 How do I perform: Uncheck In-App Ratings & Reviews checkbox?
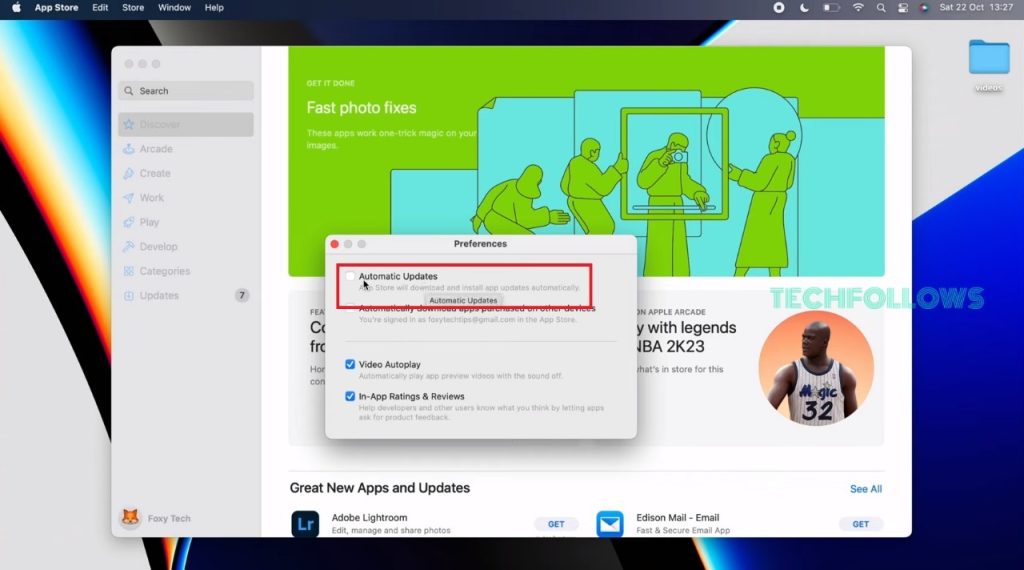pyautogui.click(x=350, y=396)
